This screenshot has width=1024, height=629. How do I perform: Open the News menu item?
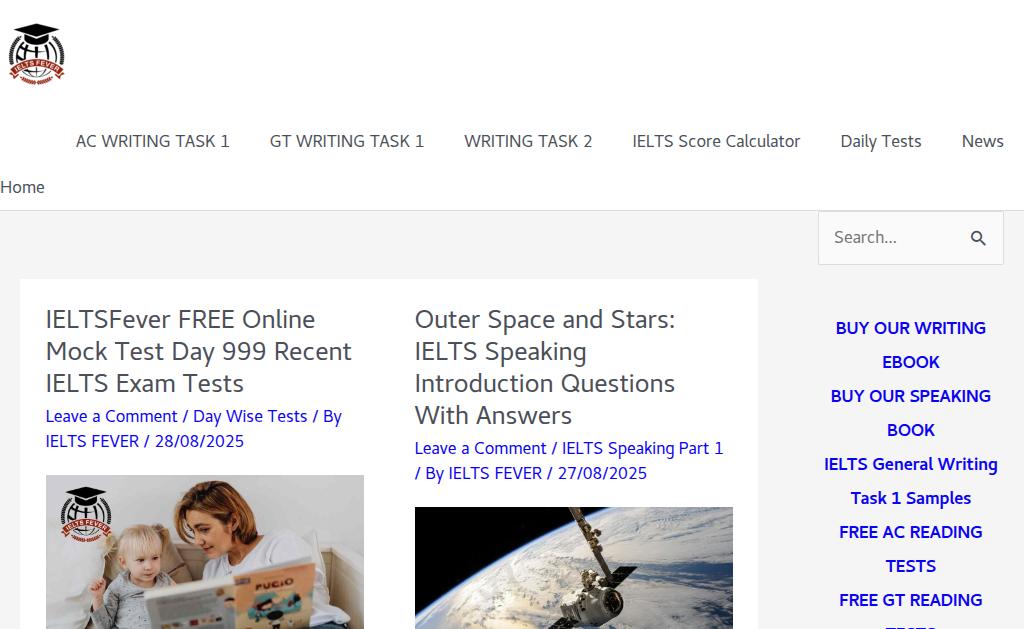[983, 141]
